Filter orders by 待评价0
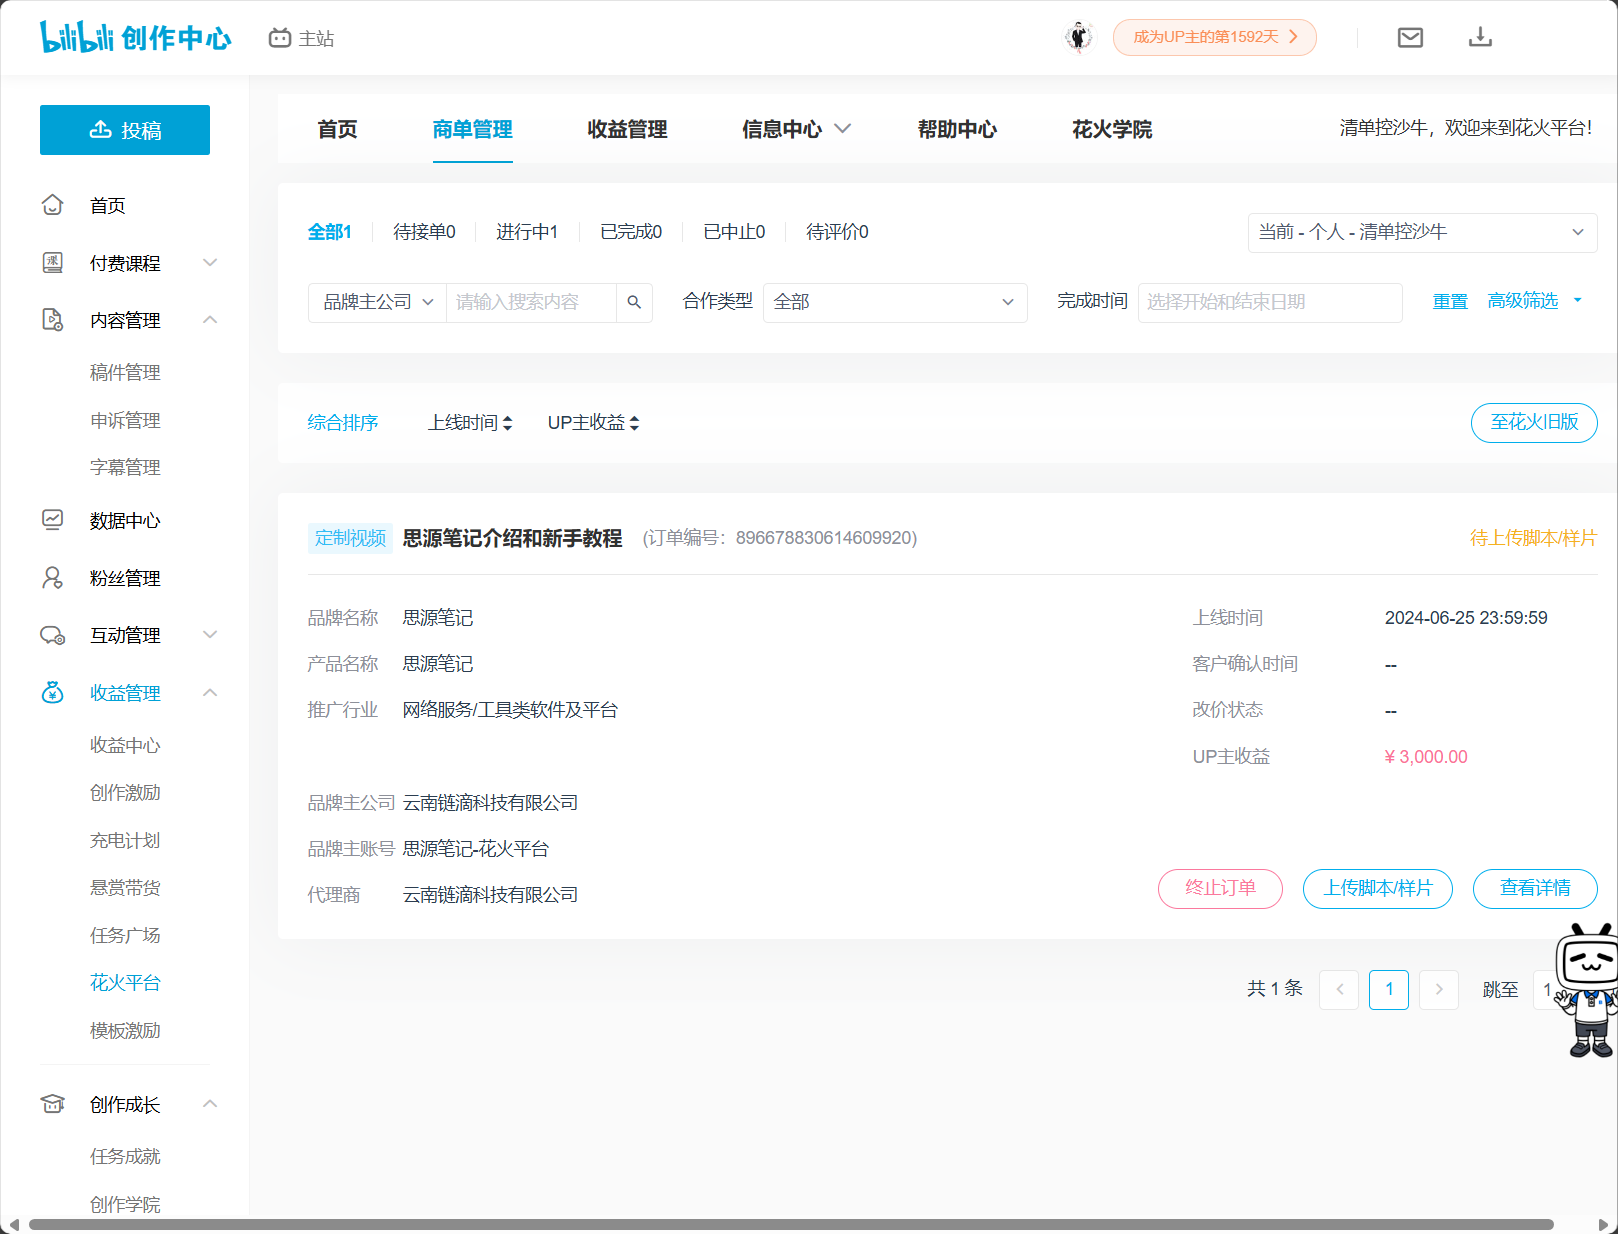1618x1234 pixels. pyautogui.click(x=837, y=232)
